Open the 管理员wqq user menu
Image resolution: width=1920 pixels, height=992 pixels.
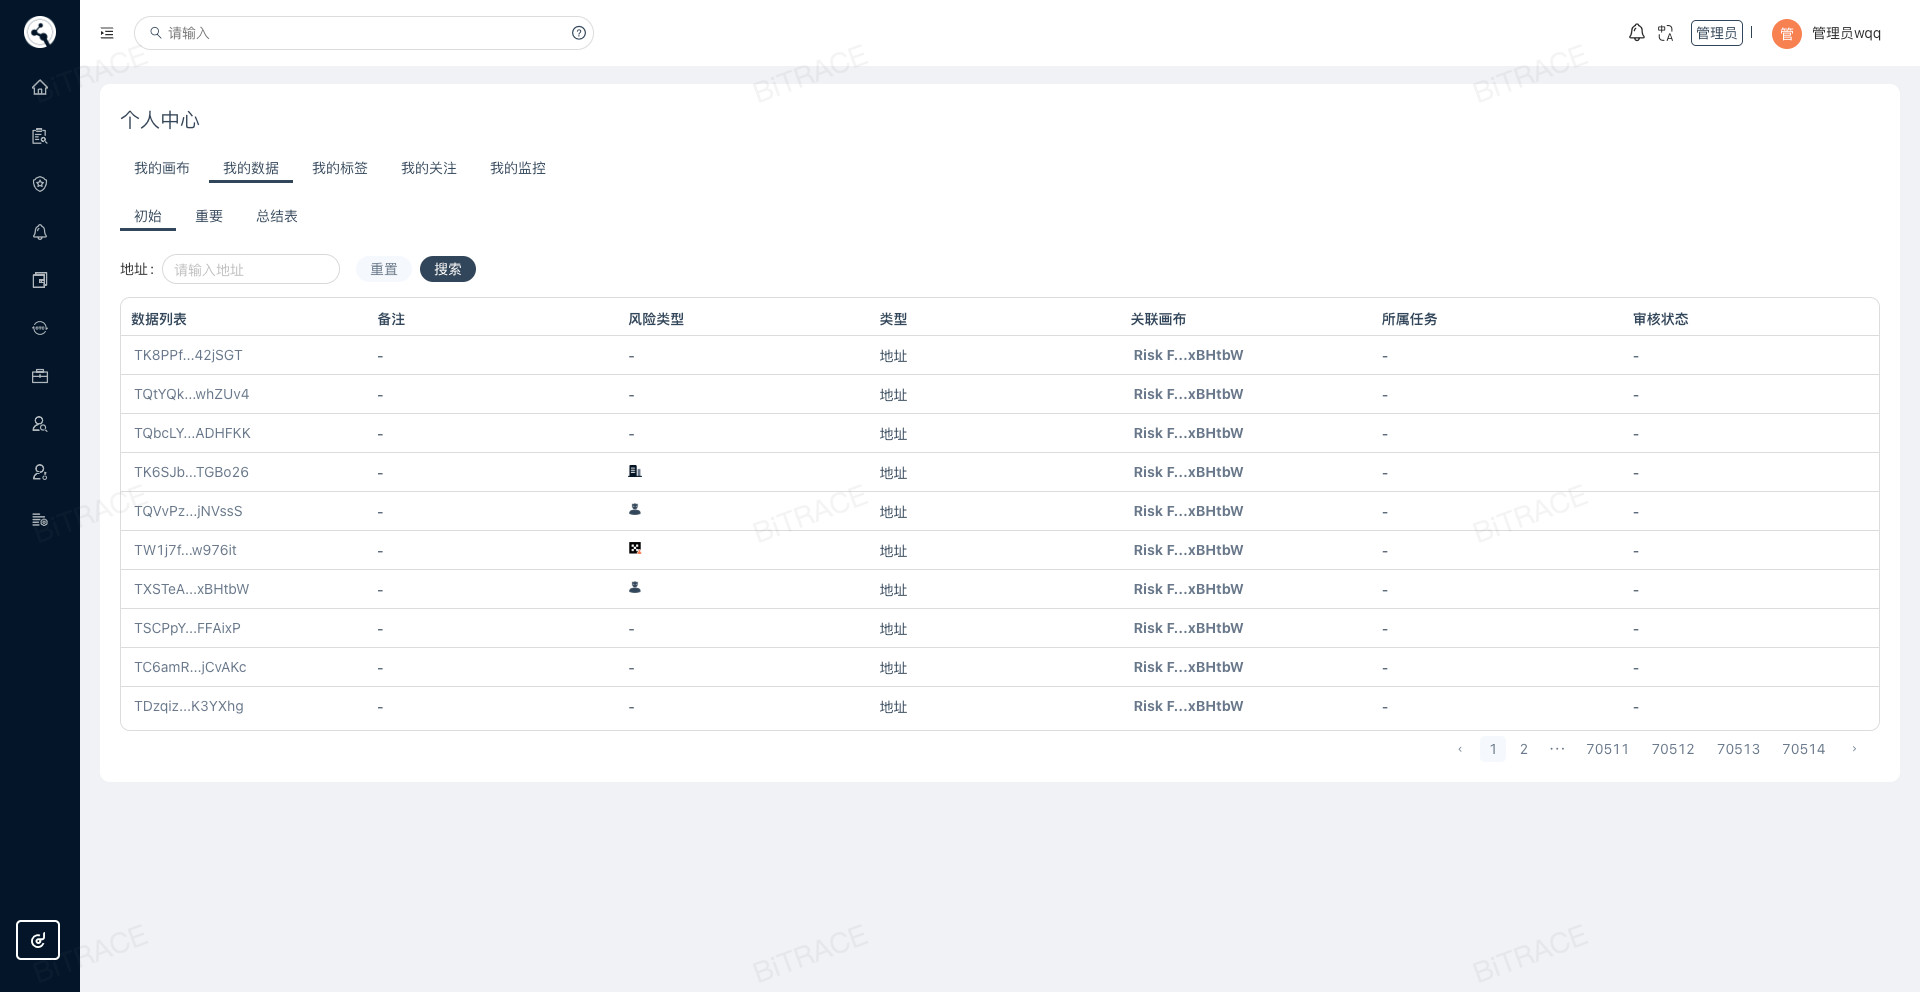[1846, 33]
